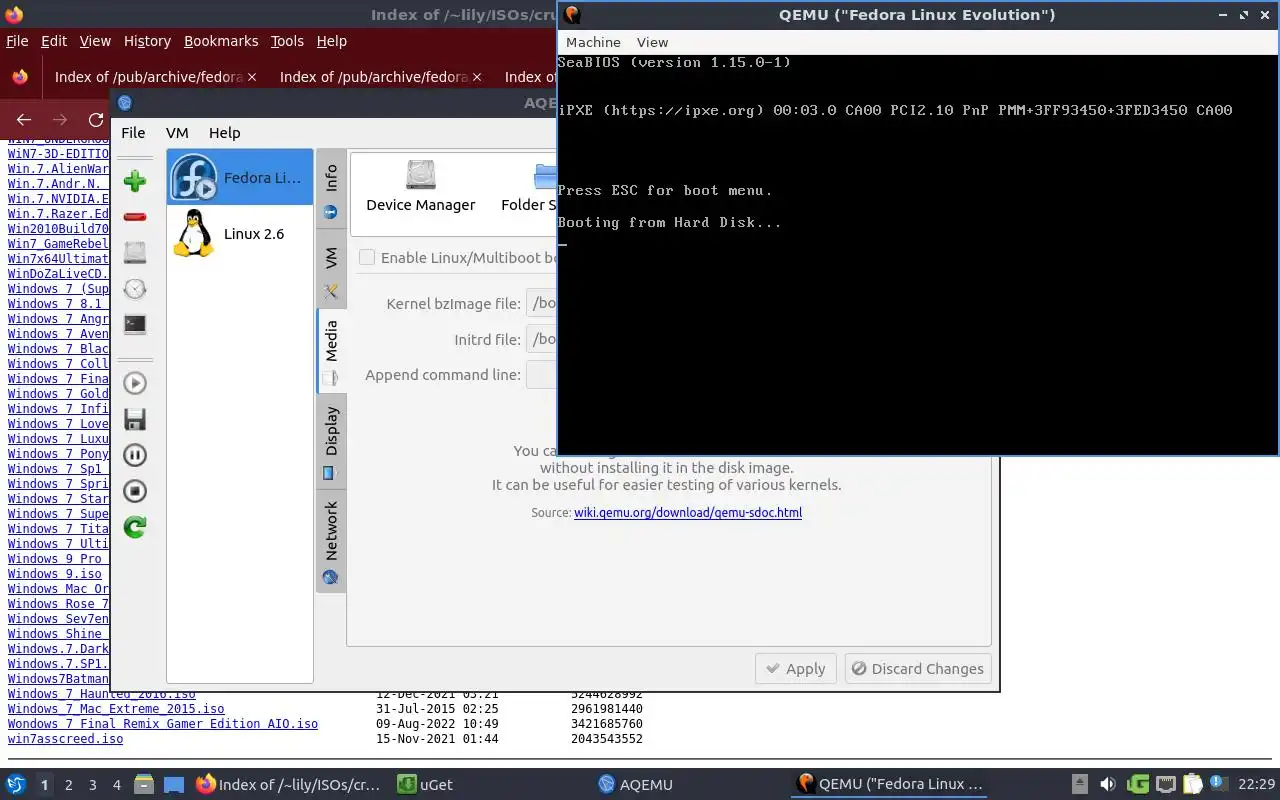Open the file manager from the taskbar
Viewport: 1280px width, 800px height.
(x=143, y=785)
